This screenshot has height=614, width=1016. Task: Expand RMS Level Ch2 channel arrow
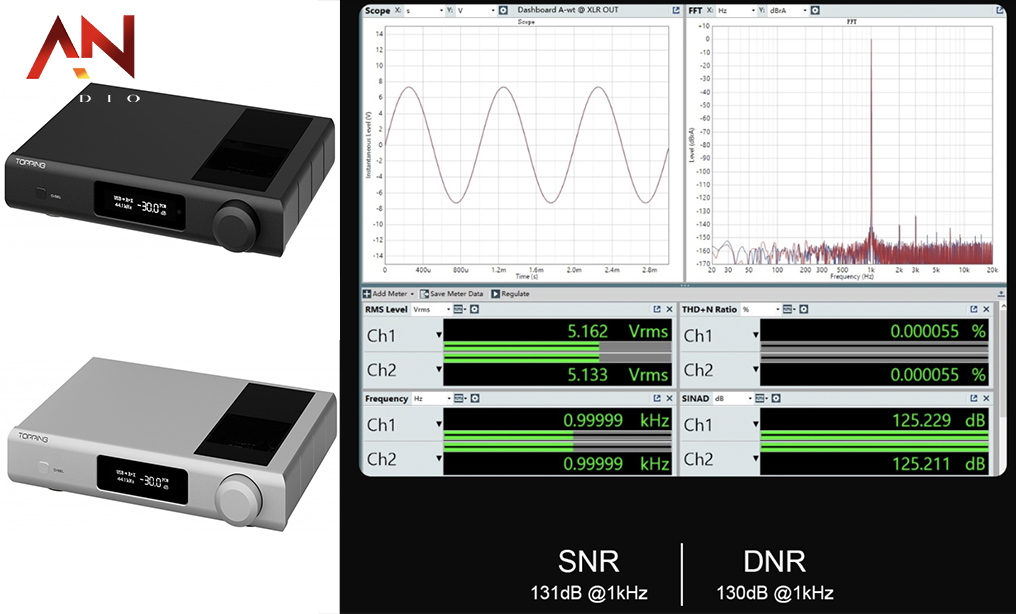tap(439, 369)
